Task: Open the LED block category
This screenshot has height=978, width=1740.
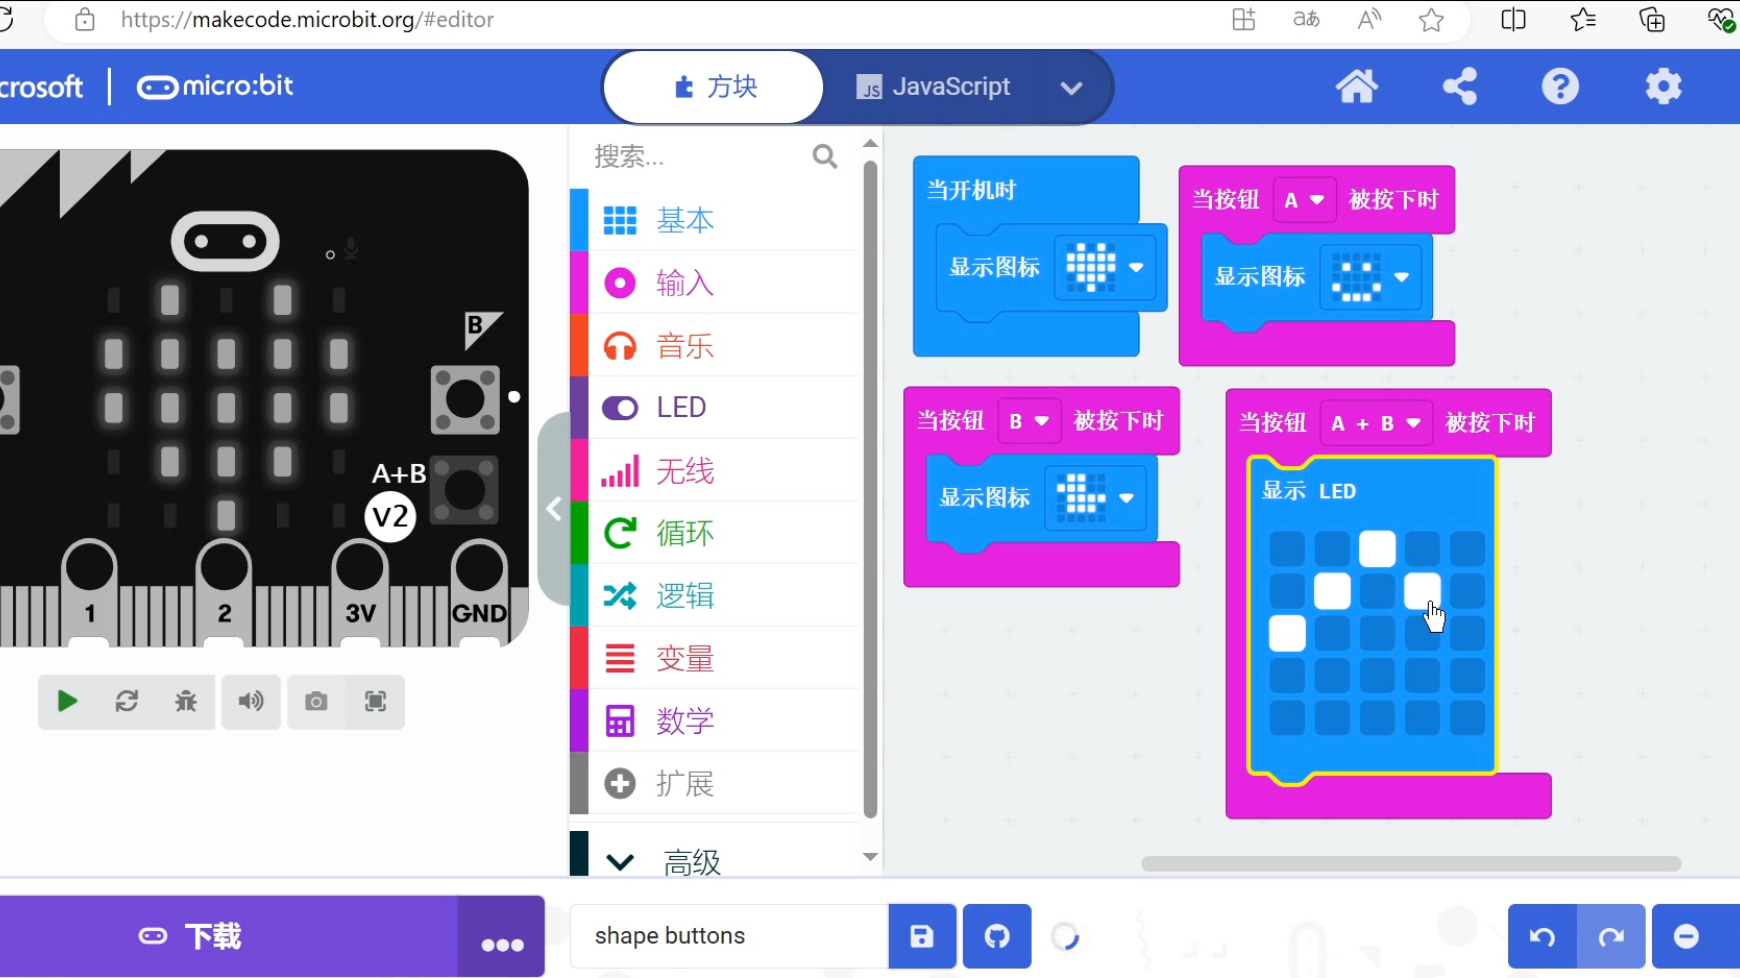Action: click(x=715, y=407)
